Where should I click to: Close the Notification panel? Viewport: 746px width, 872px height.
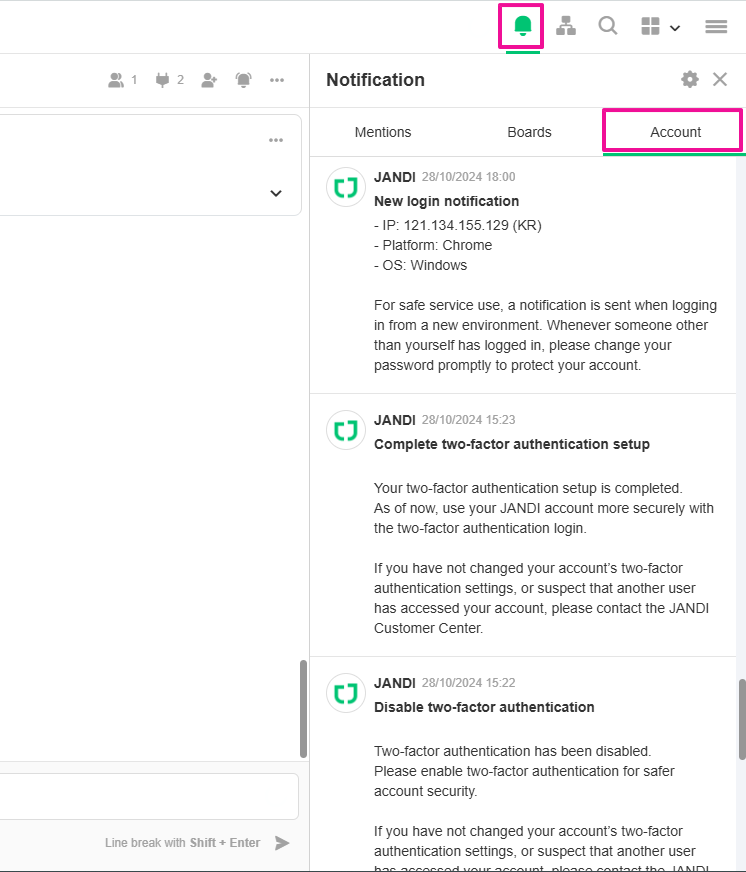point(720,79)
